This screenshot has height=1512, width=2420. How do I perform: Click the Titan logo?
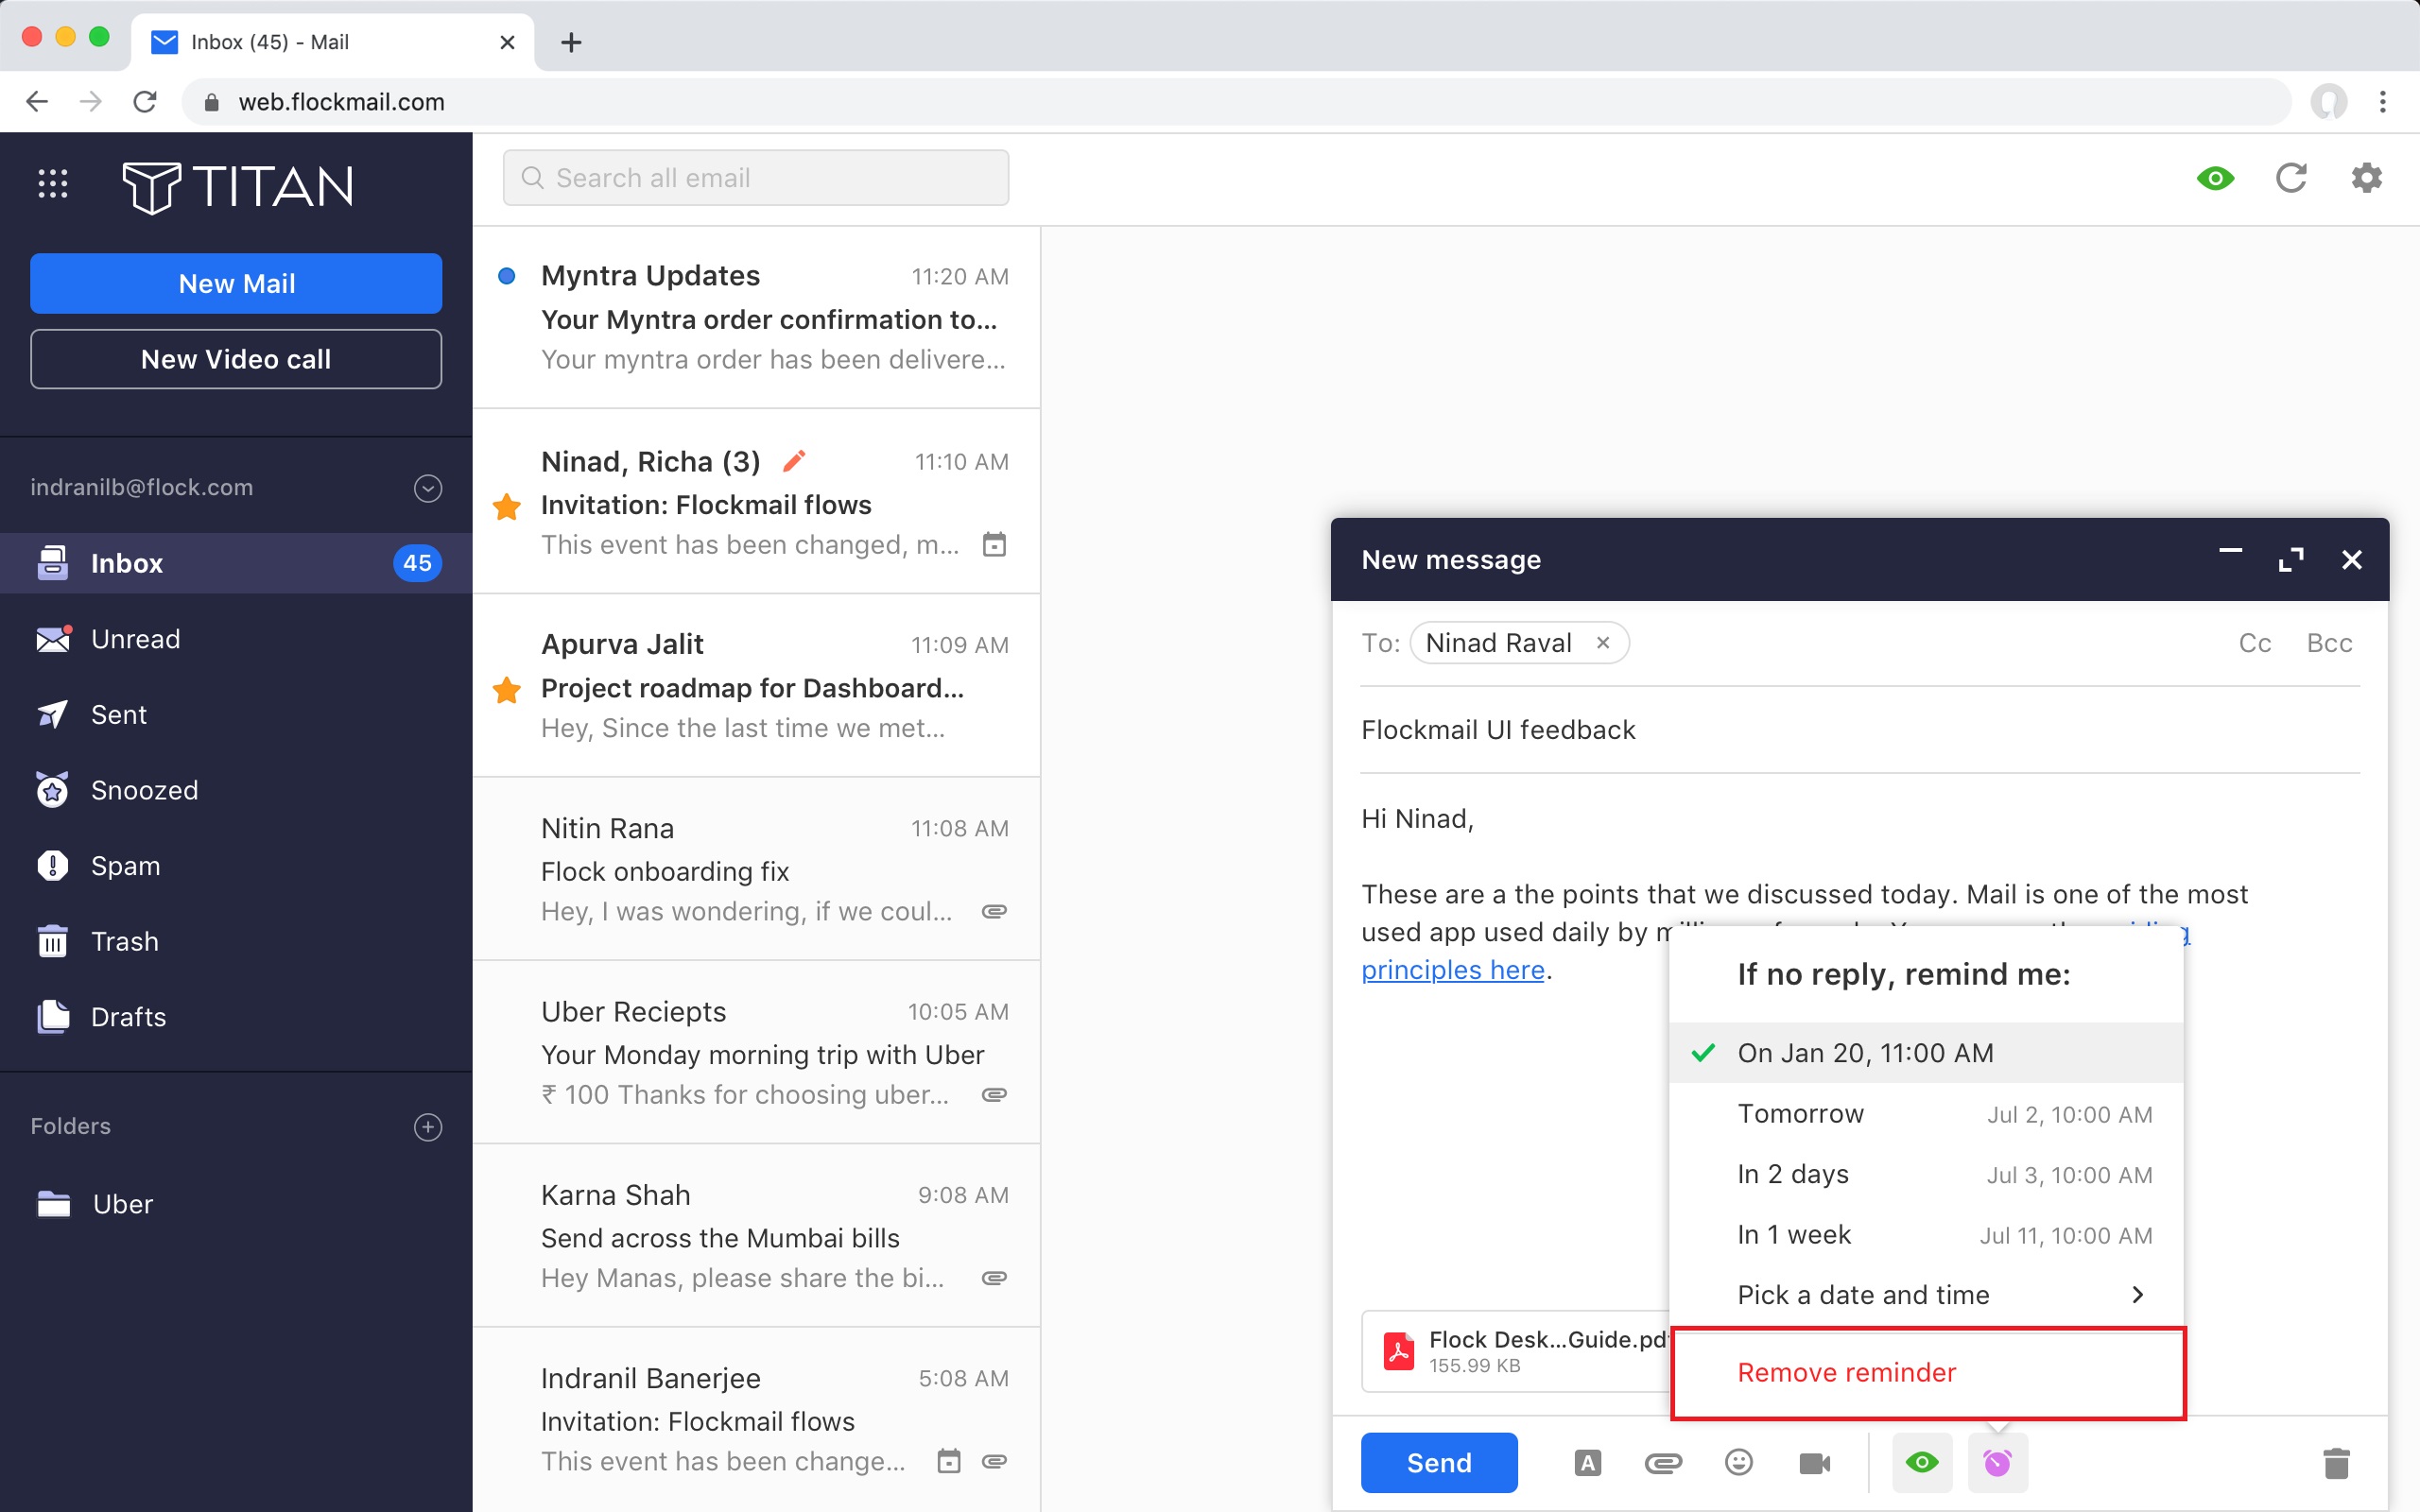tap(237, 186)
